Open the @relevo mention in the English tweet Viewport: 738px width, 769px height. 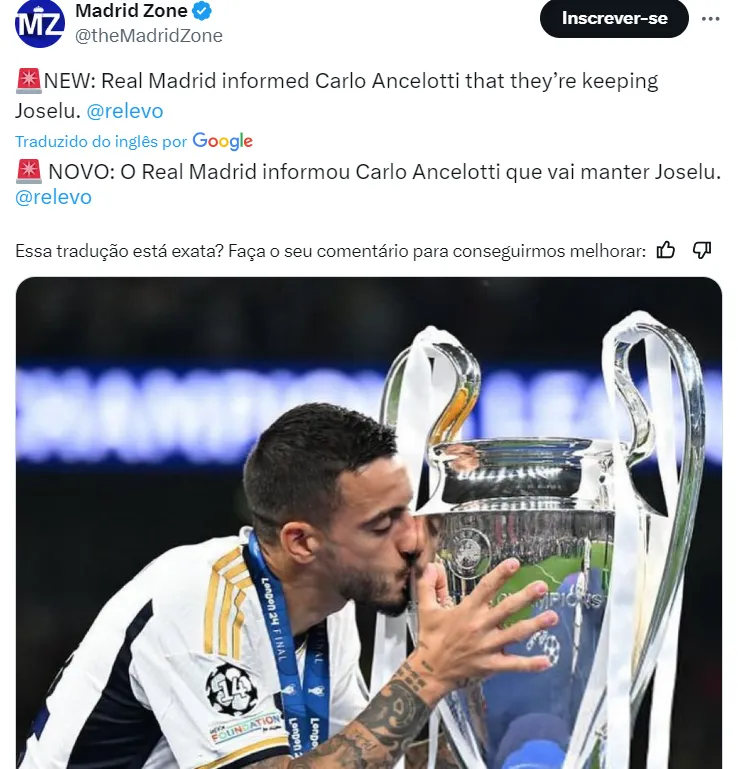pyautogui.click(x=125, y=111)
